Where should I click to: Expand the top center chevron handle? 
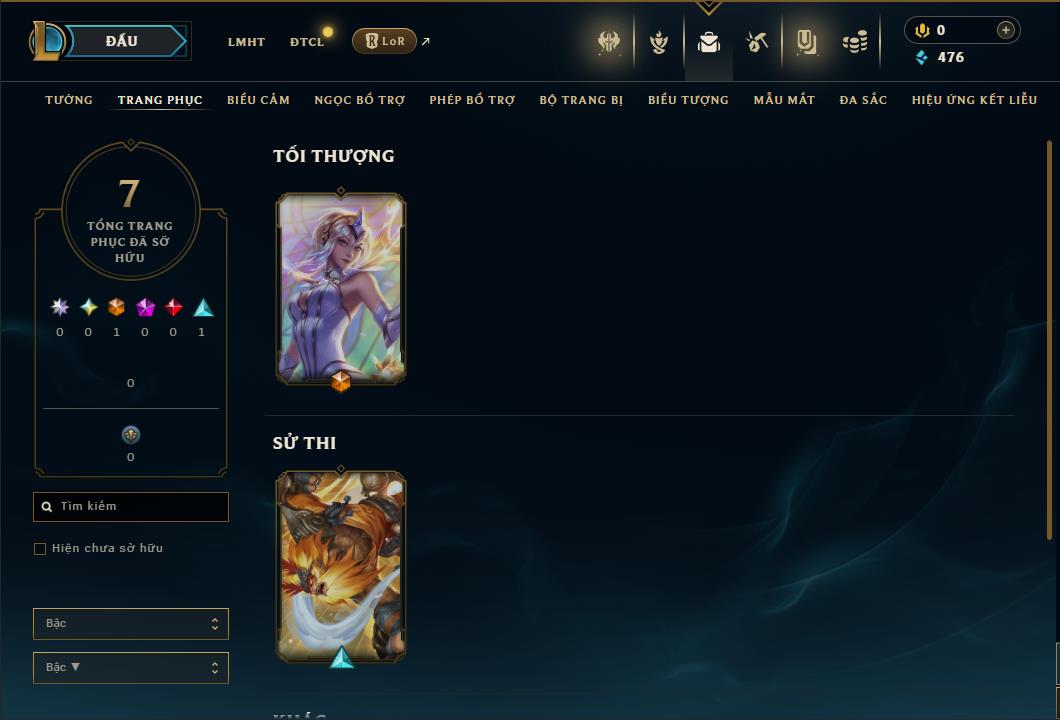click(708, 7)
